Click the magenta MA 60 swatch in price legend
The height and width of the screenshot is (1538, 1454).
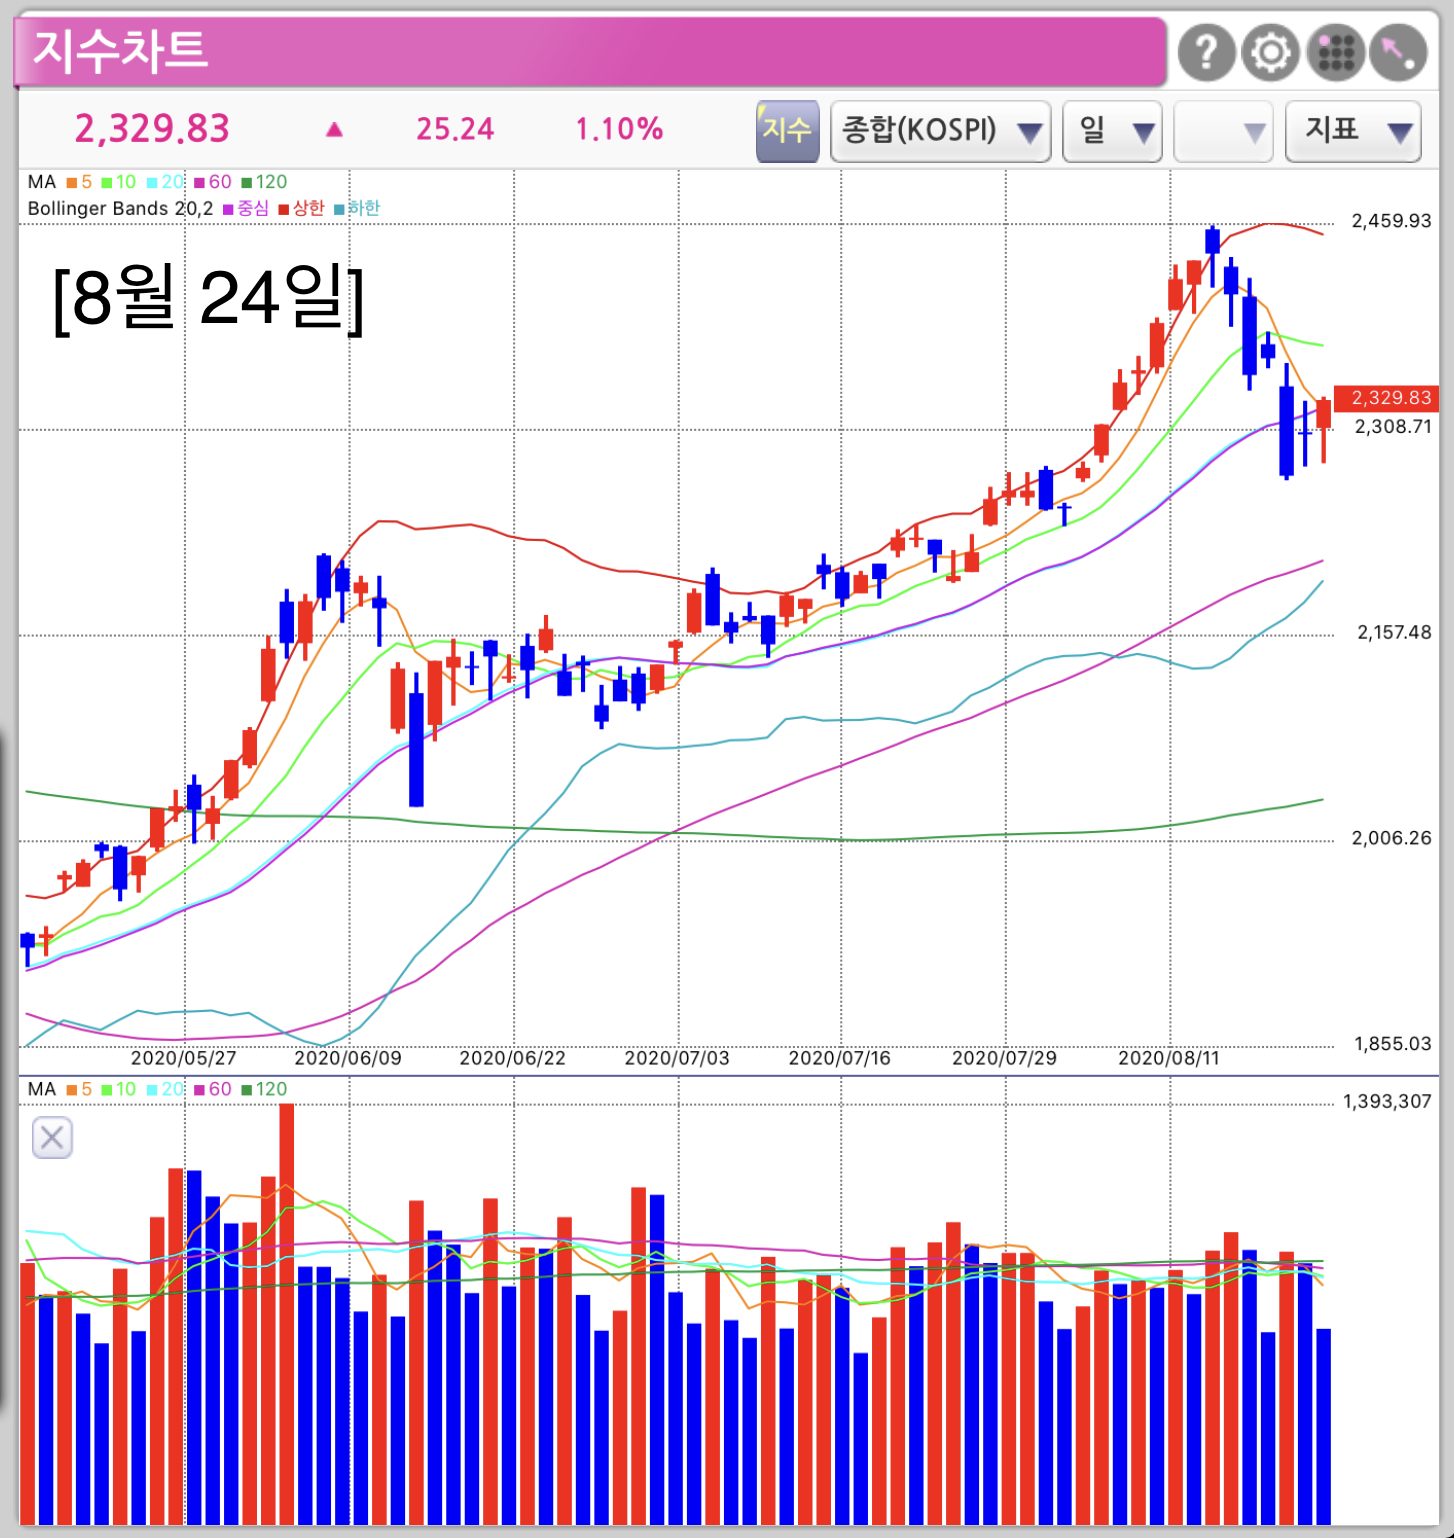coord(199,182)
